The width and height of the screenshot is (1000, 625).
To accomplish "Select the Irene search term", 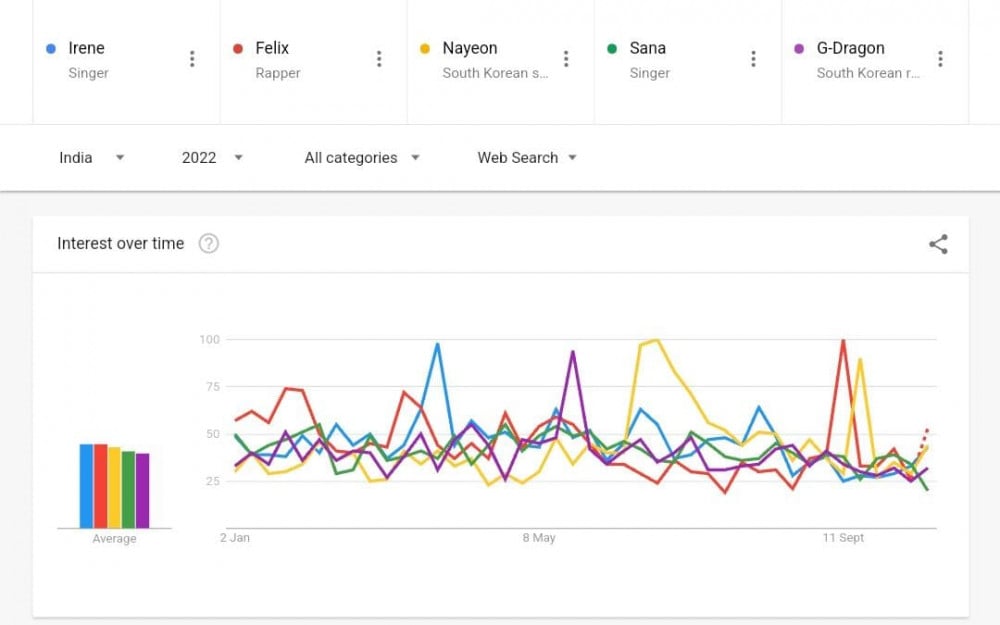I will coord(86,49).
